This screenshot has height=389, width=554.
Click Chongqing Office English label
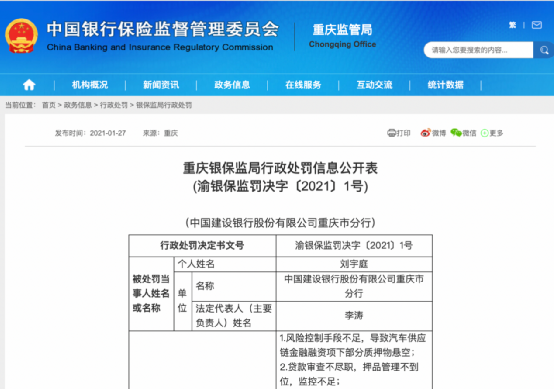342,45
